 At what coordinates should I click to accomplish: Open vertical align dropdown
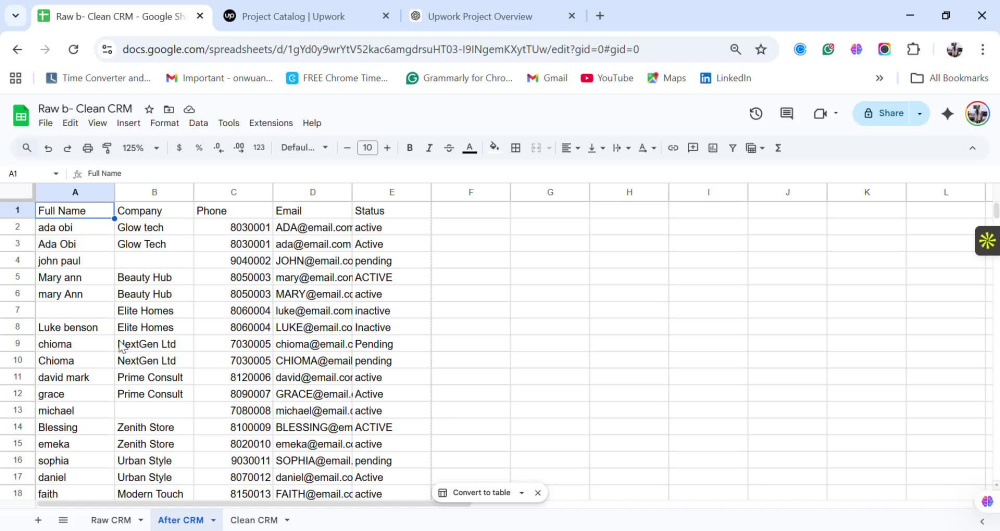pos(596,148)
